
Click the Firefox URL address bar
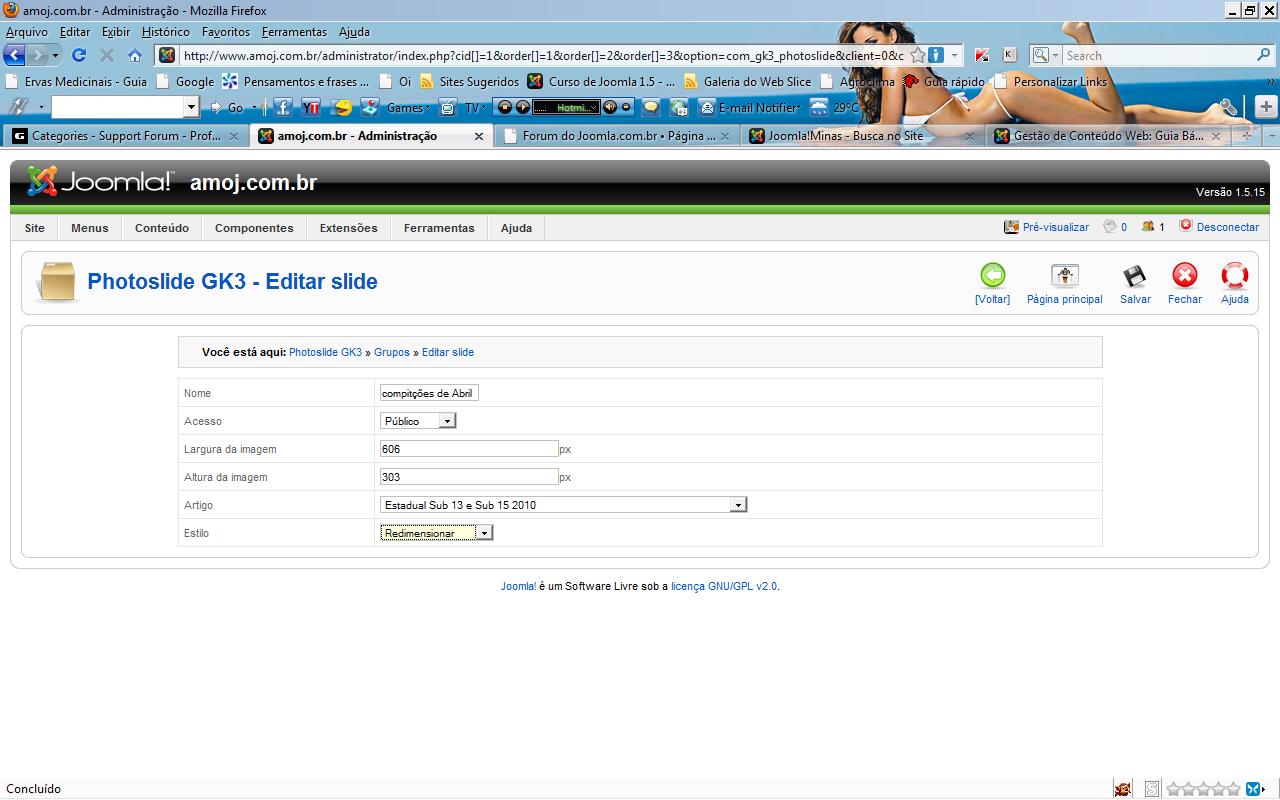[x=543, y=55]
